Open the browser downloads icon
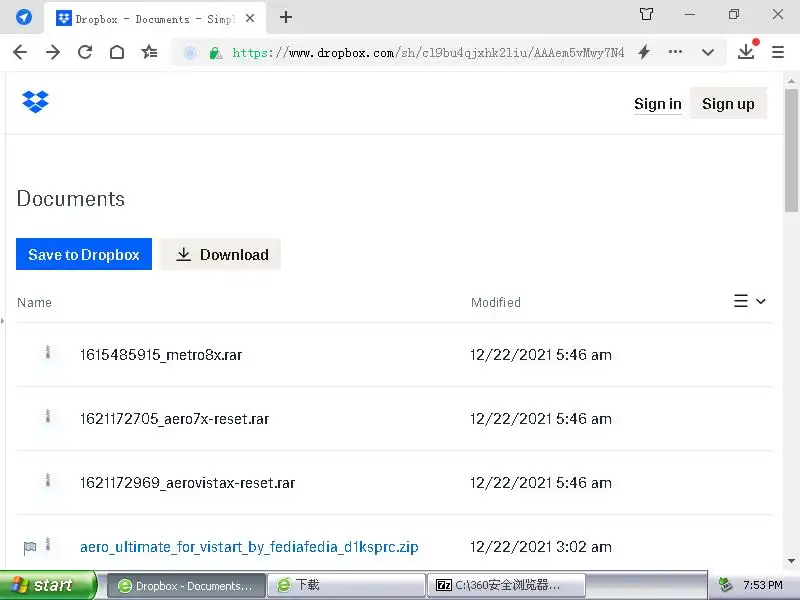This screenshot has width=800, height=600. click(747, 51)
